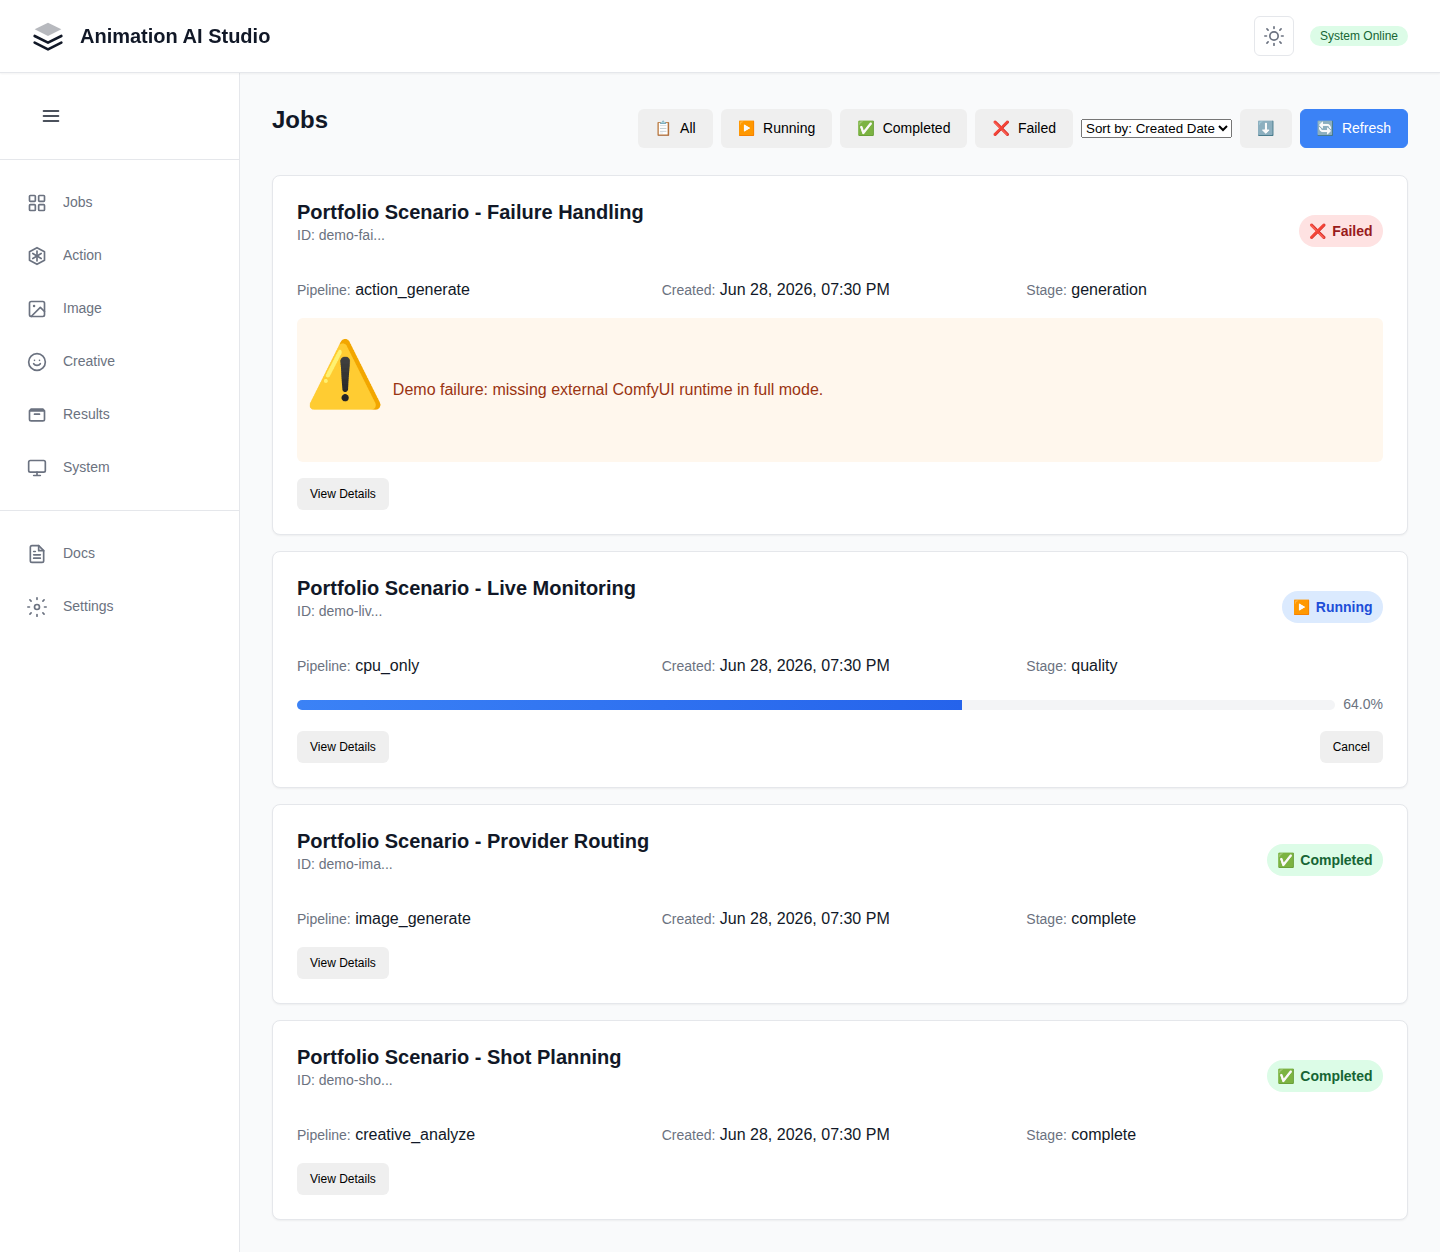Click the clipboard icon on All filter
1440x1252 pixels.
point(663,128)
